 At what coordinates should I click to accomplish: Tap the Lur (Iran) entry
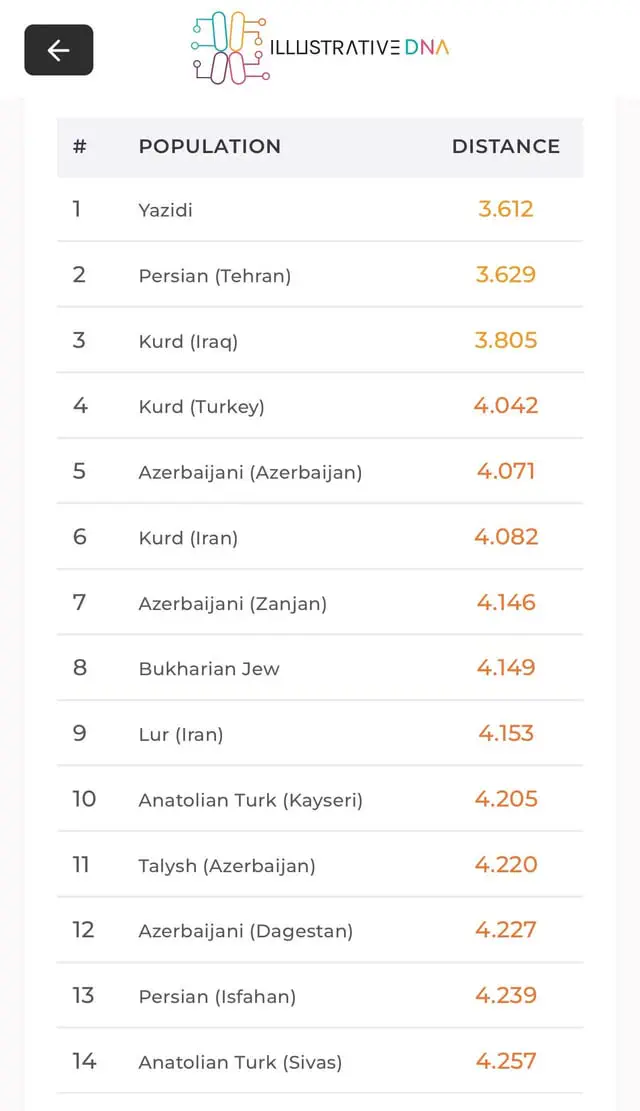pyautogui.click(x=181, y=734)
